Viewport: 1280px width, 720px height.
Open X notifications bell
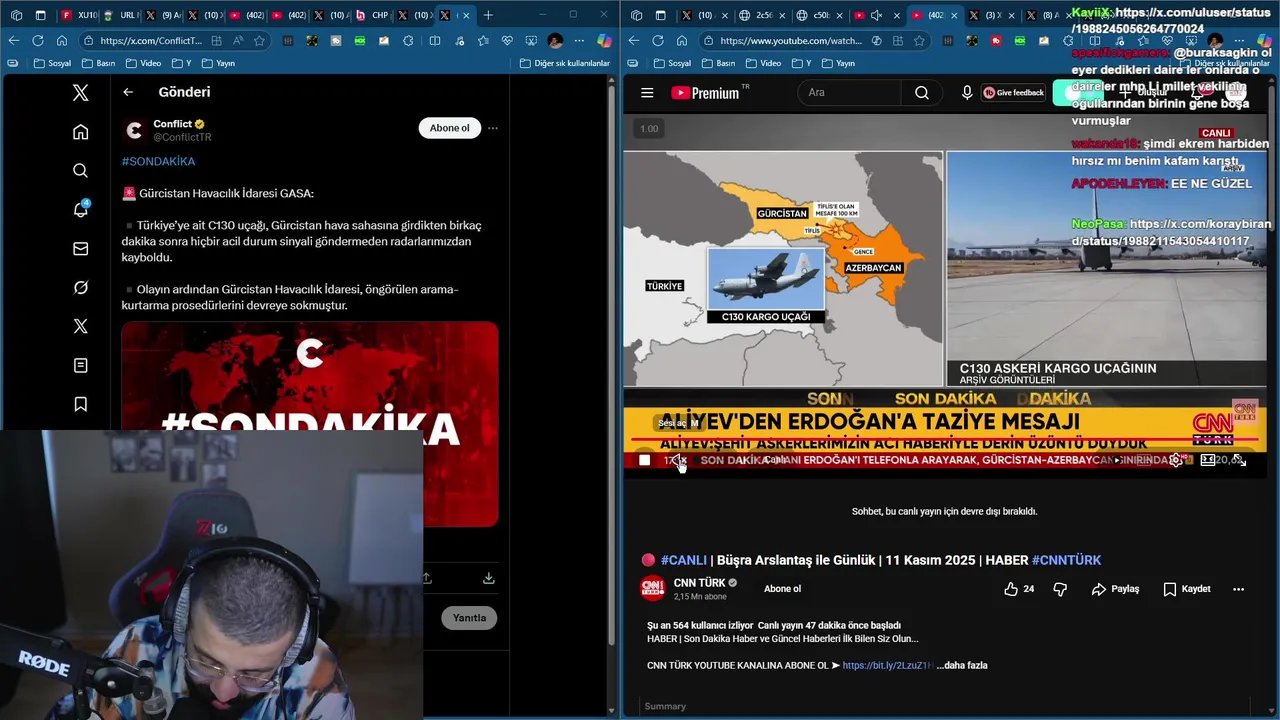(x=81, y=210)
